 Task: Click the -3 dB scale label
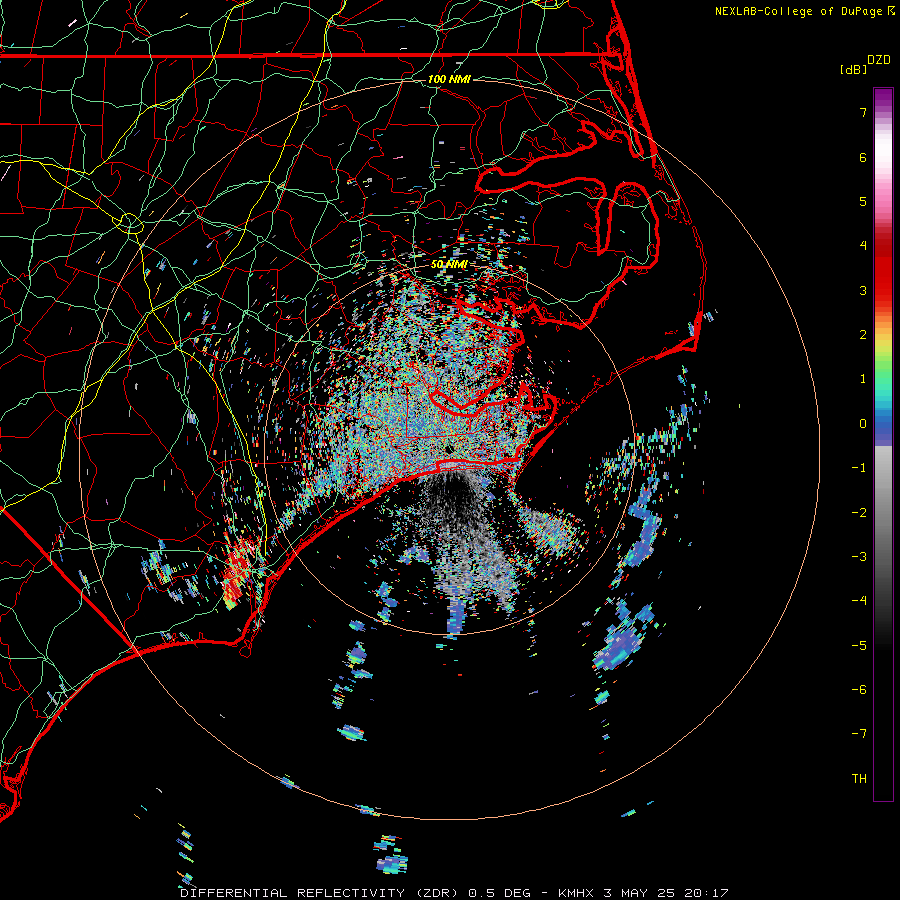pyautogui.click(x=859, y=557)
